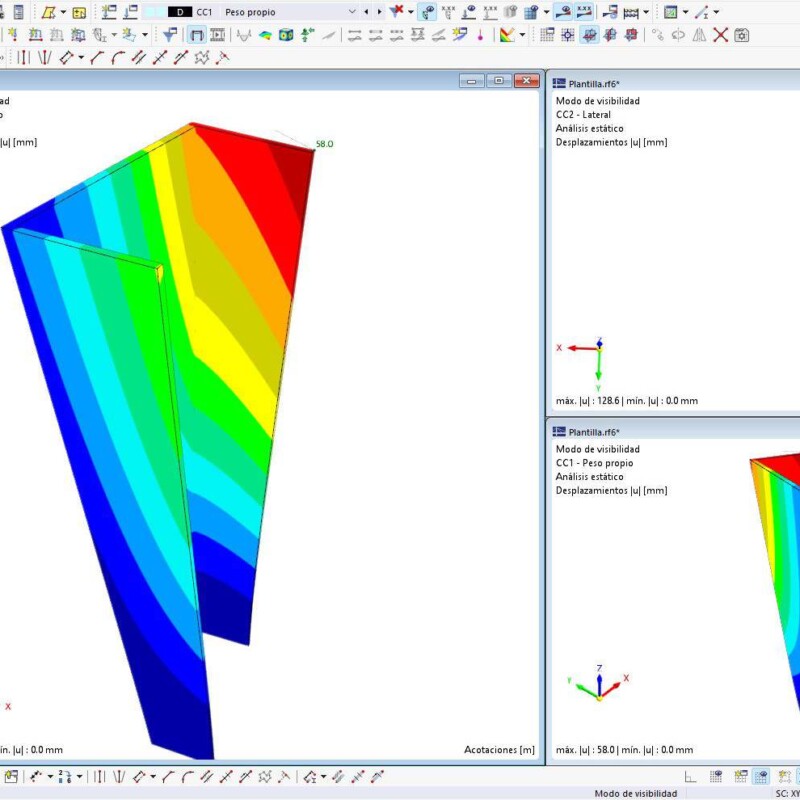Click the yellow surface tool icon

click(x=48, y=12)
